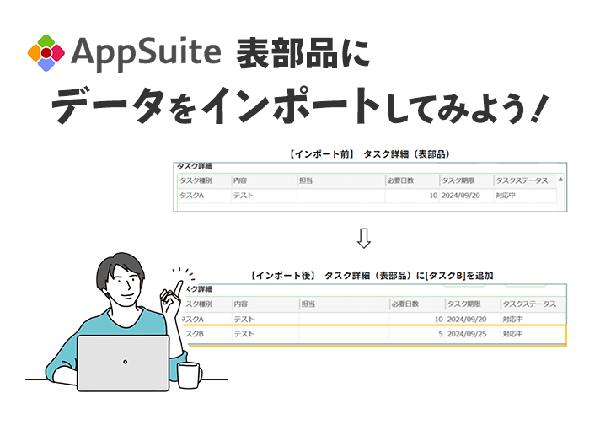The width and height of the screenshot is (600, 425).
Task: Click 対応中 in the 2024/09/20 row of インポート後 table
Action: pos(512,319)
